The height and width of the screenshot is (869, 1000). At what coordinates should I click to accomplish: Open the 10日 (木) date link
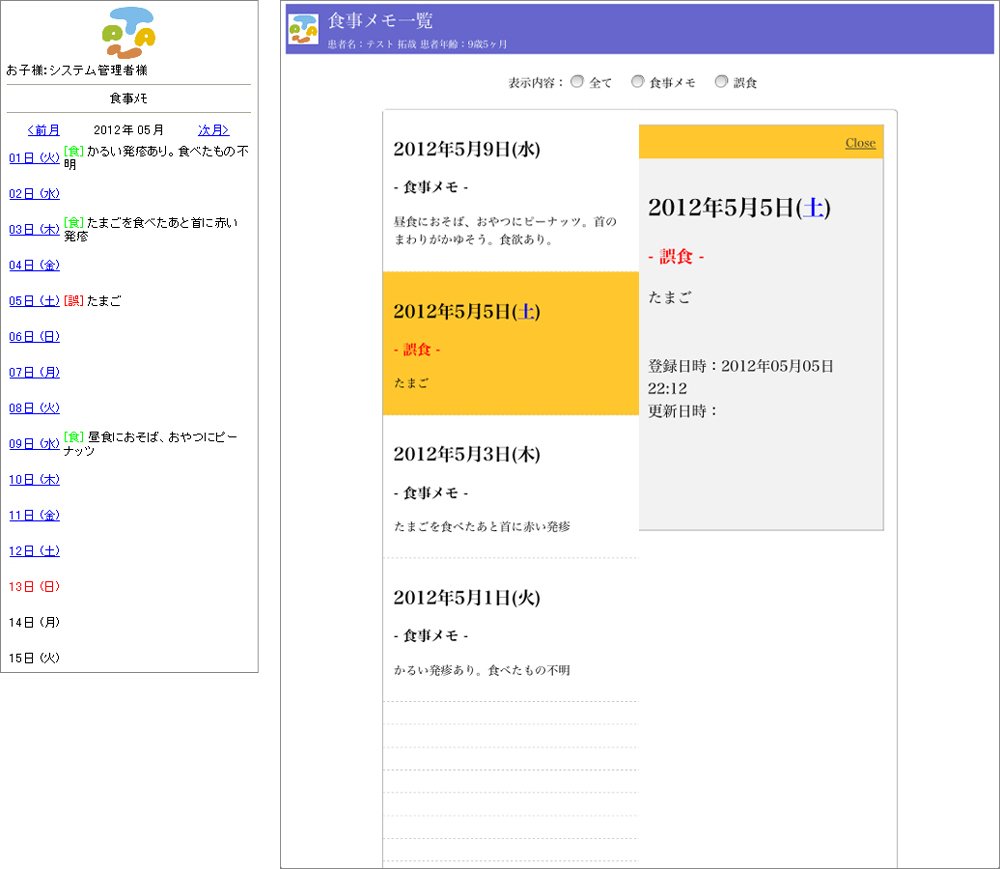point(34,479)
